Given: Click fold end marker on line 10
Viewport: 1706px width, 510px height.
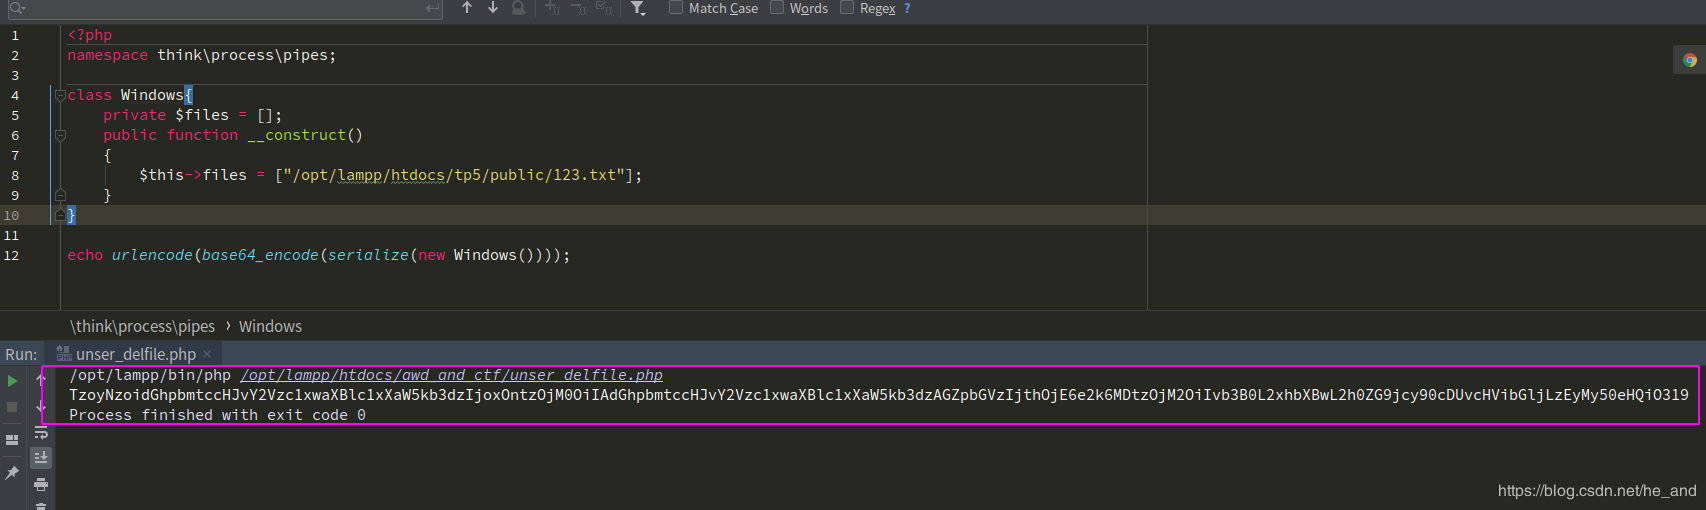Looking at the screenshot, I should point(60,215).
